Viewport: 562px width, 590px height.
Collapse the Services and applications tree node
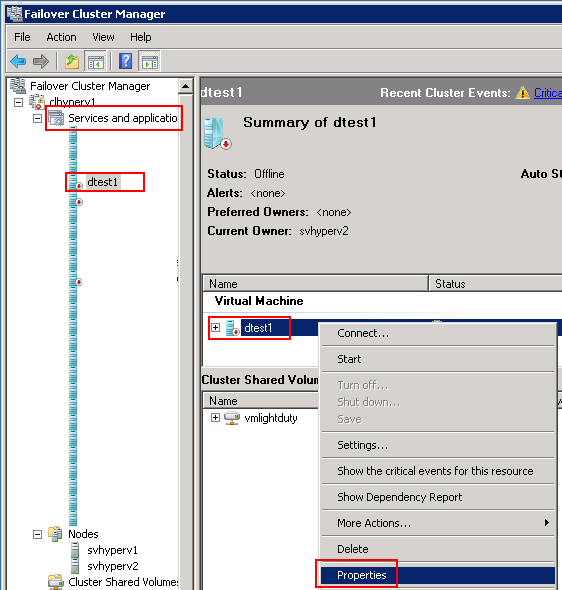point(37,118)
